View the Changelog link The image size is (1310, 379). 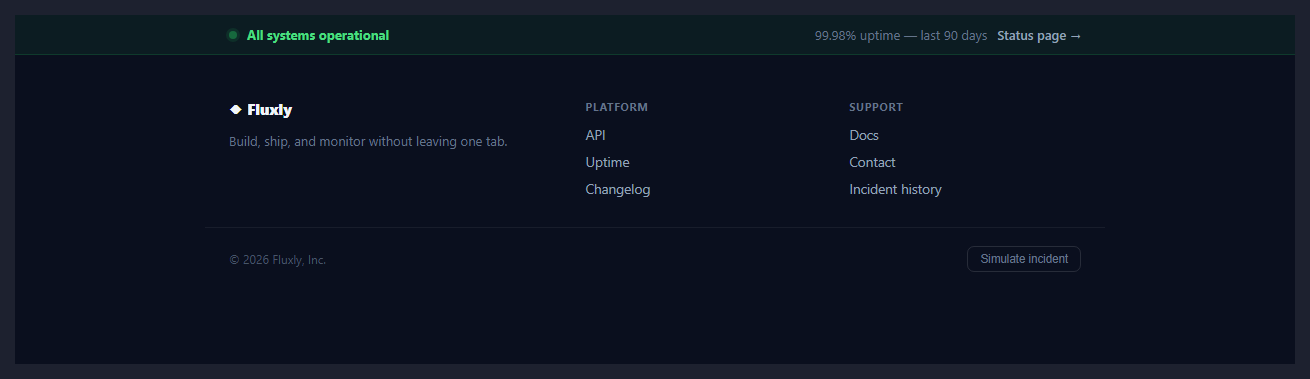(618, 189)
